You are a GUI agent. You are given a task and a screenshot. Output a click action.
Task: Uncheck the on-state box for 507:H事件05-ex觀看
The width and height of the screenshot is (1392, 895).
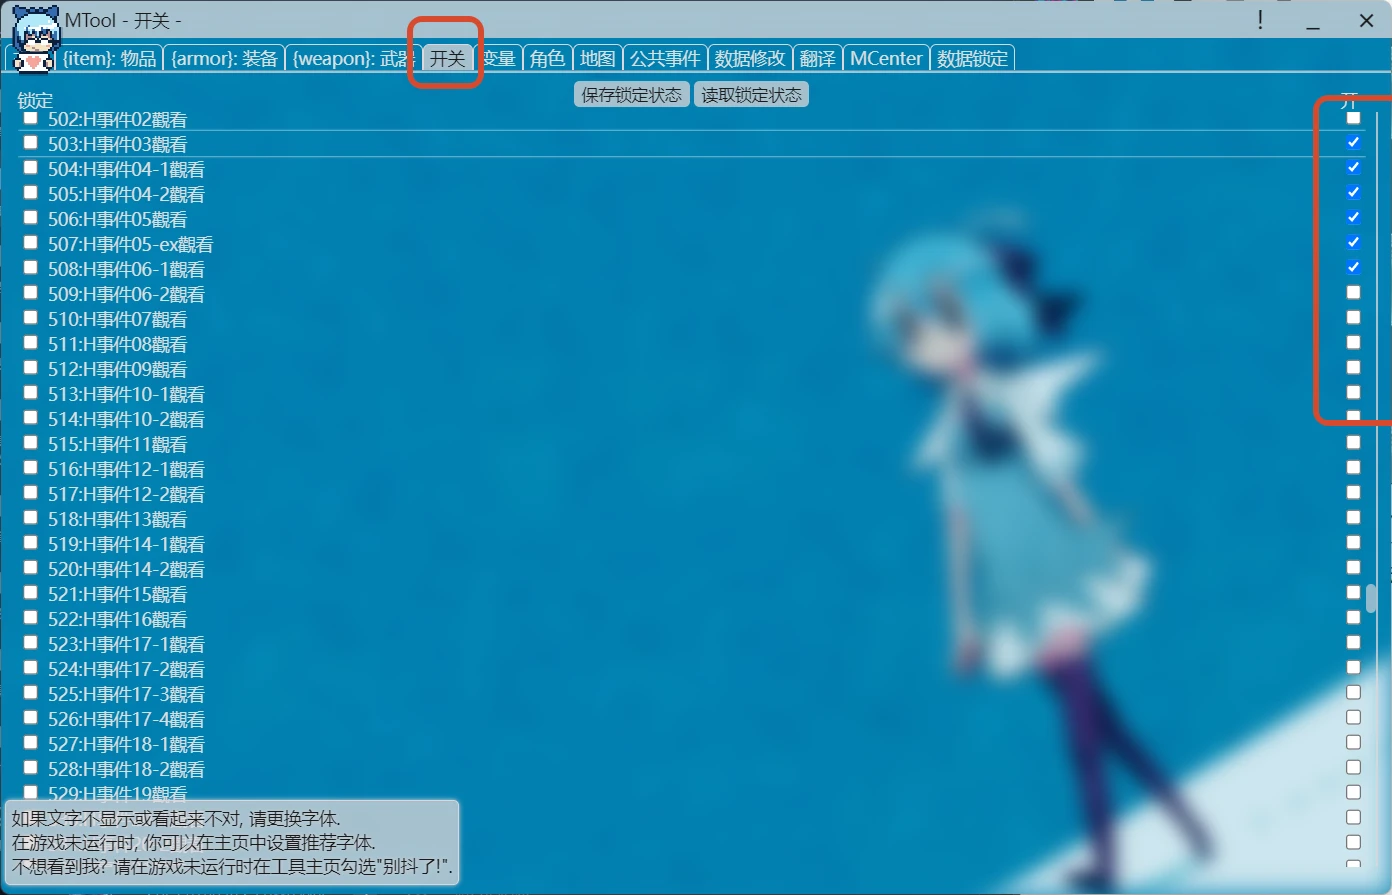coord(1353,242)
